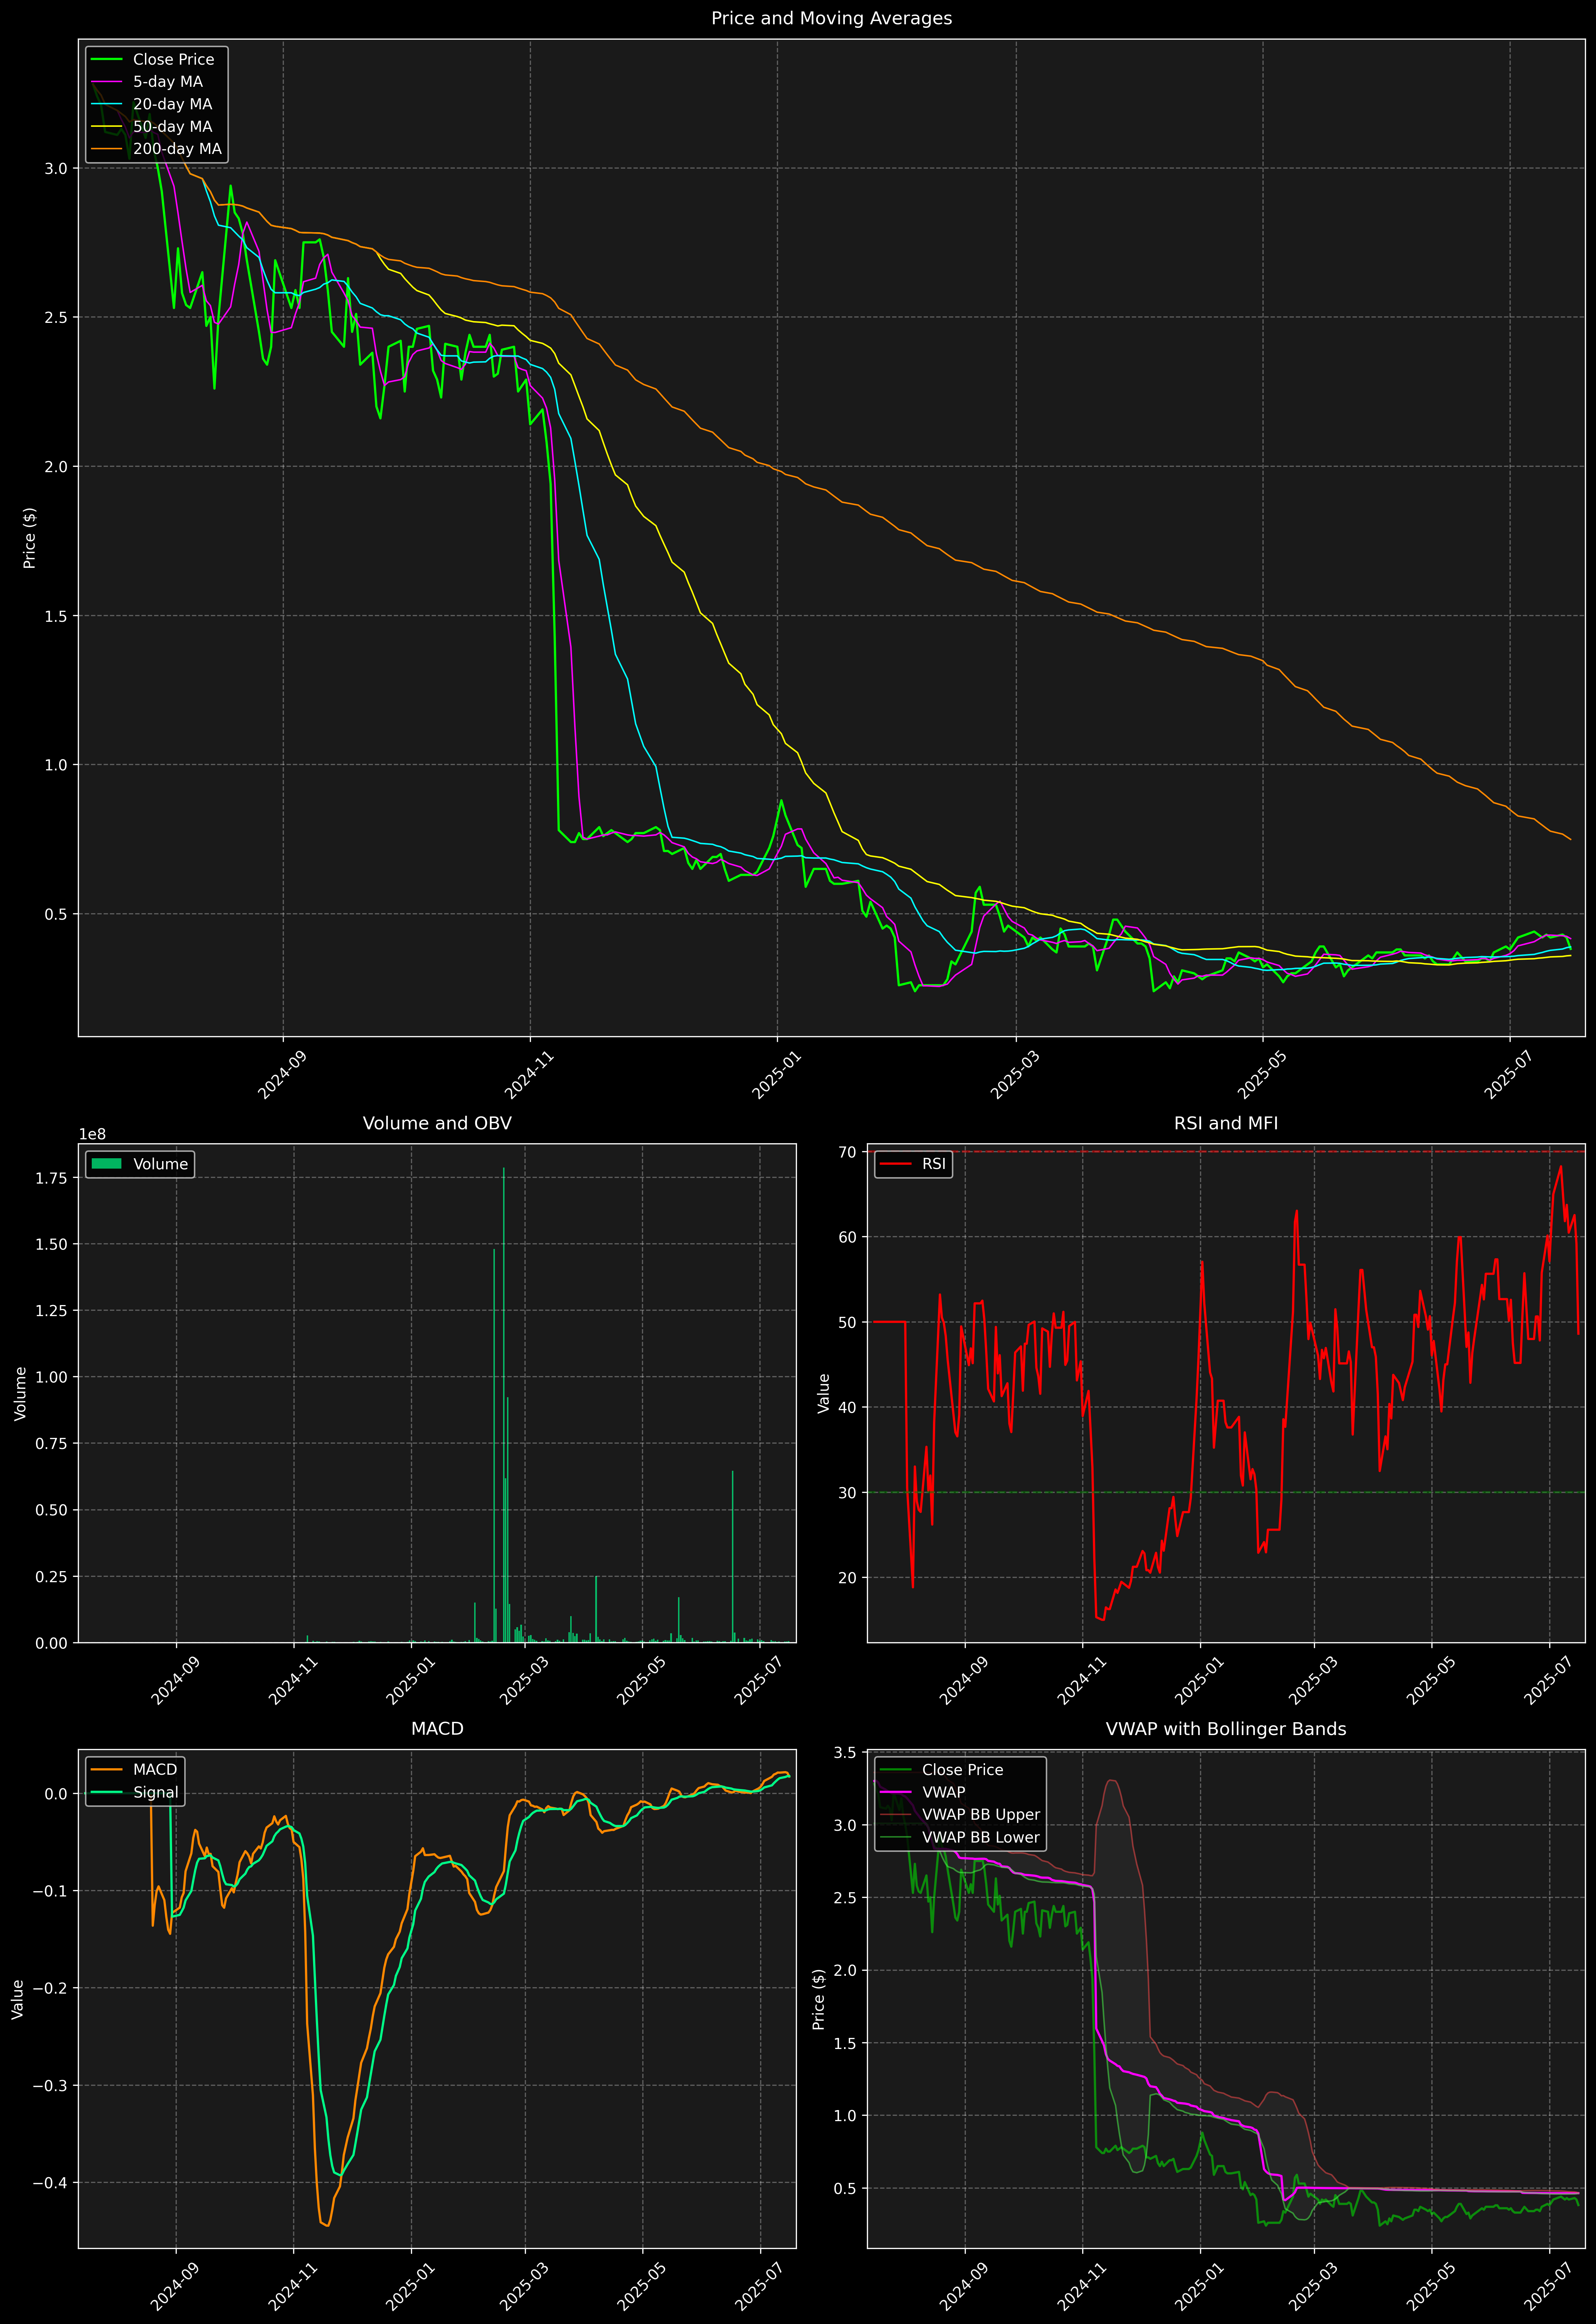Click the 2024-11 date tick under the VWAP chart

pos(1081,2287)
